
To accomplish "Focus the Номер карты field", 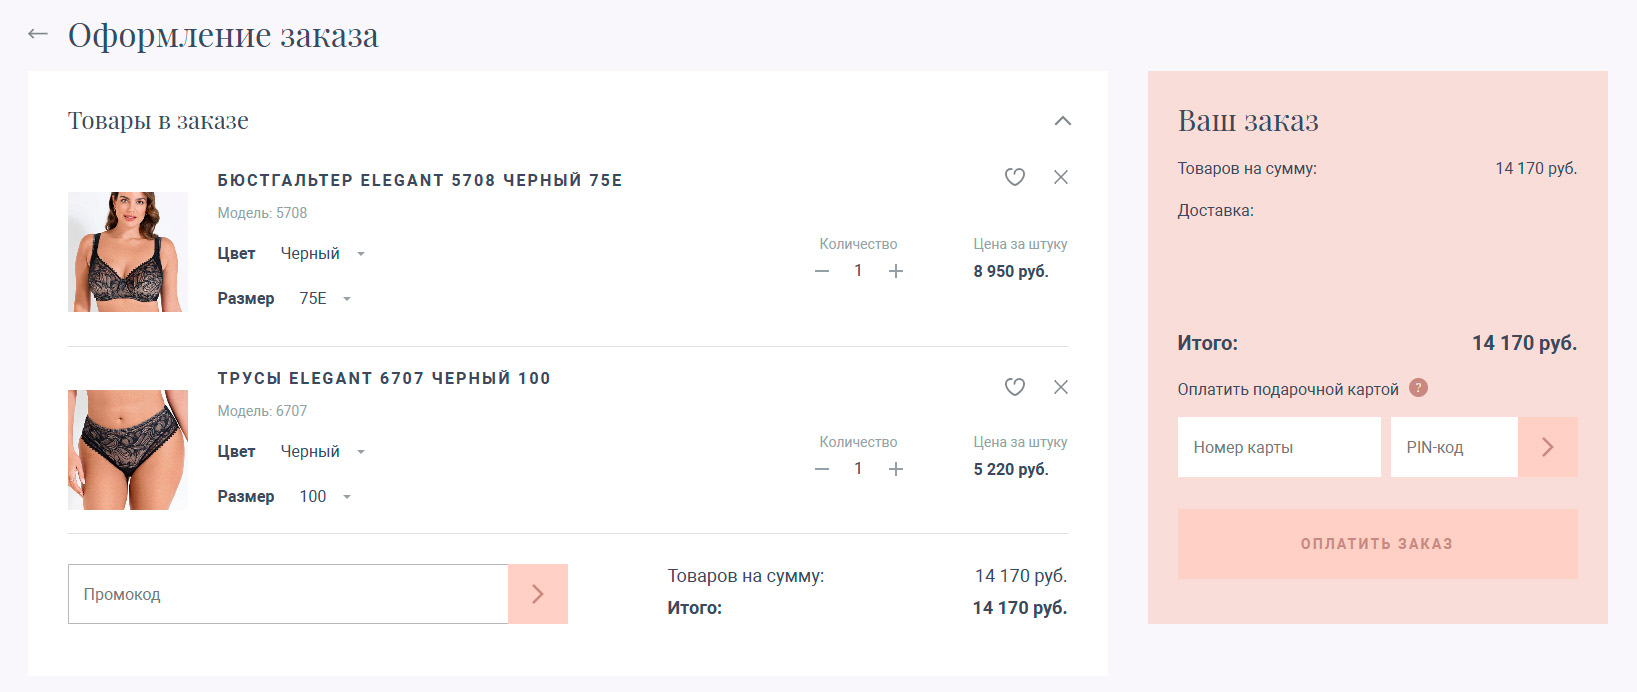I will pos(1279,447).
